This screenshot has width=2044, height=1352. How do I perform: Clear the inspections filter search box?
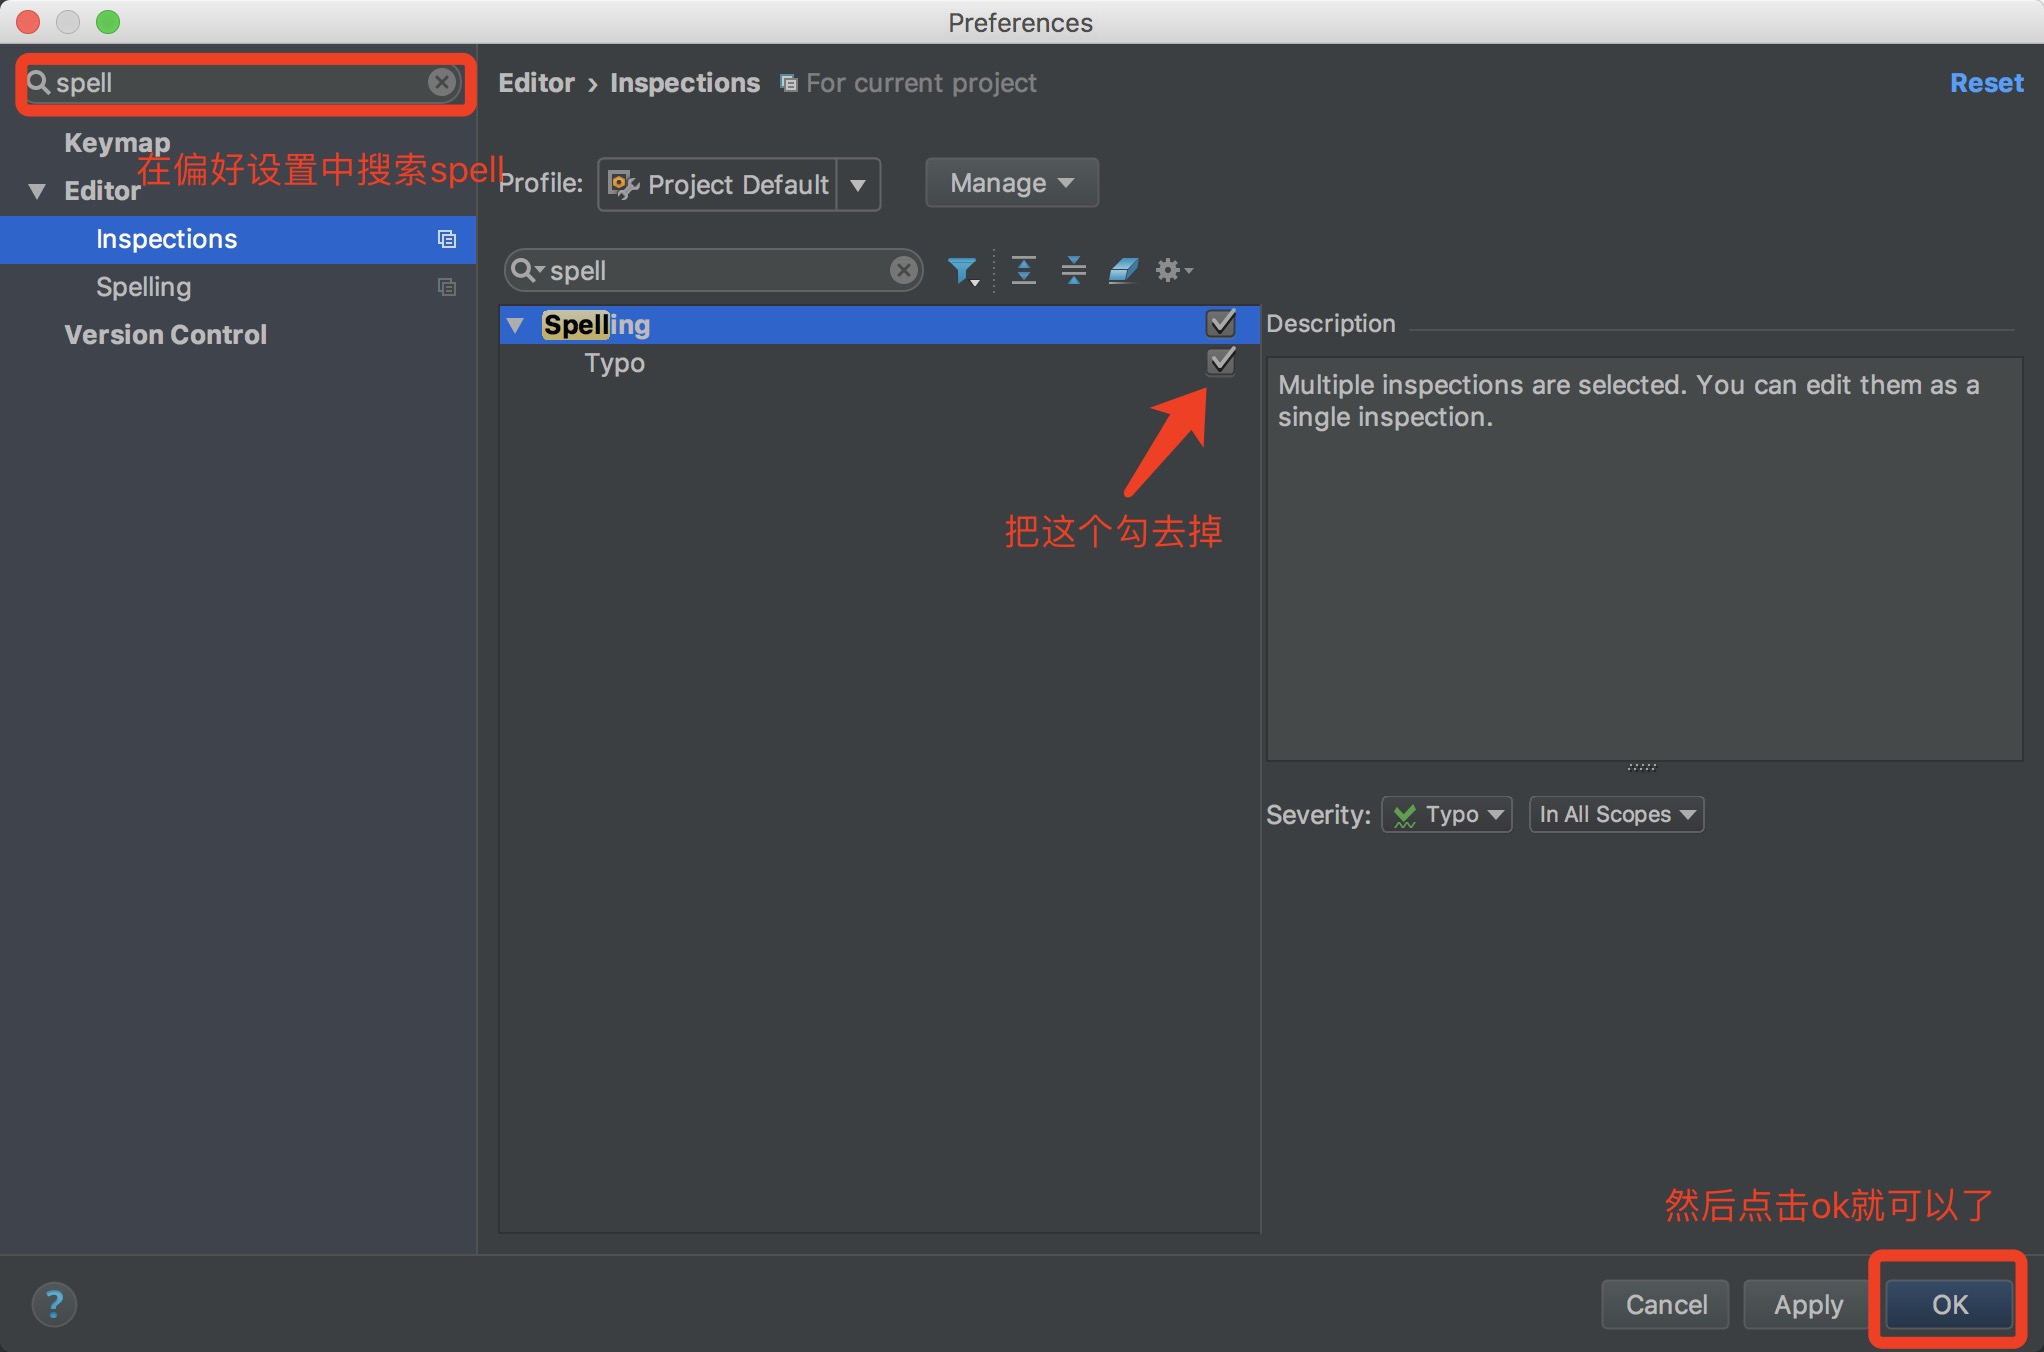click(903, 270)
